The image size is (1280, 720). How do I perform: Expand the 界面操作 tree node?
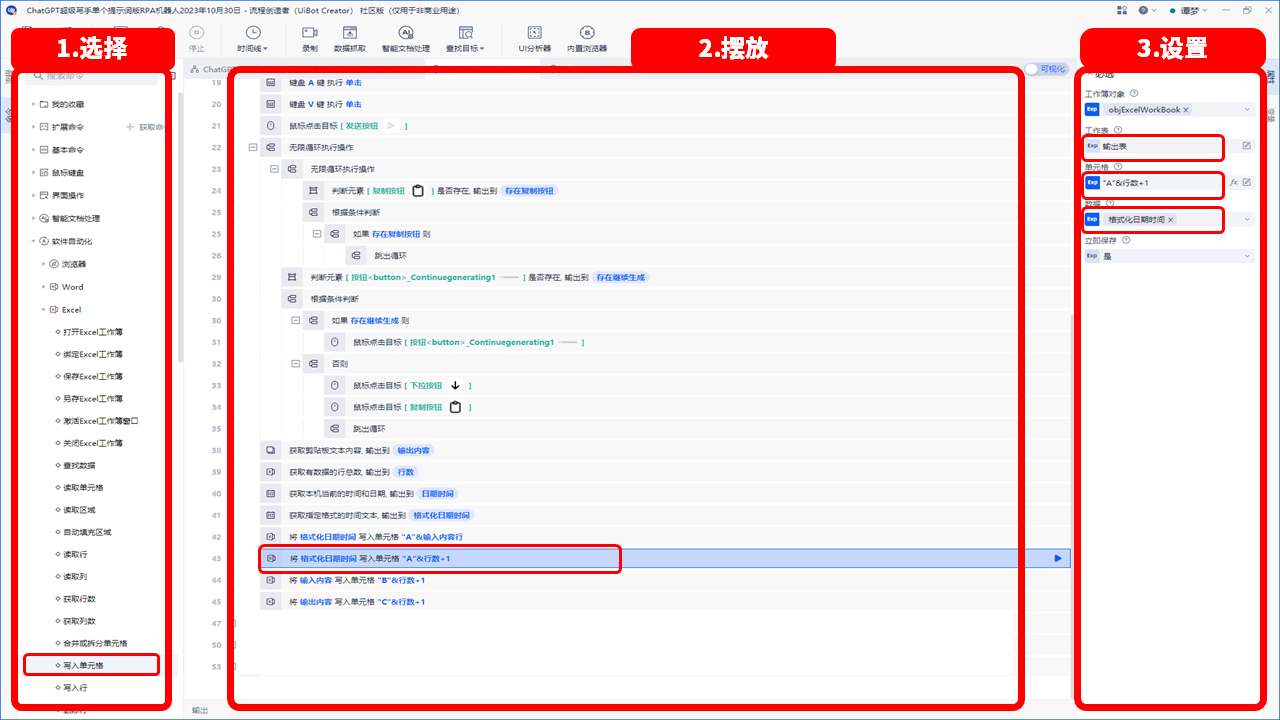click(x=32, y=195)
